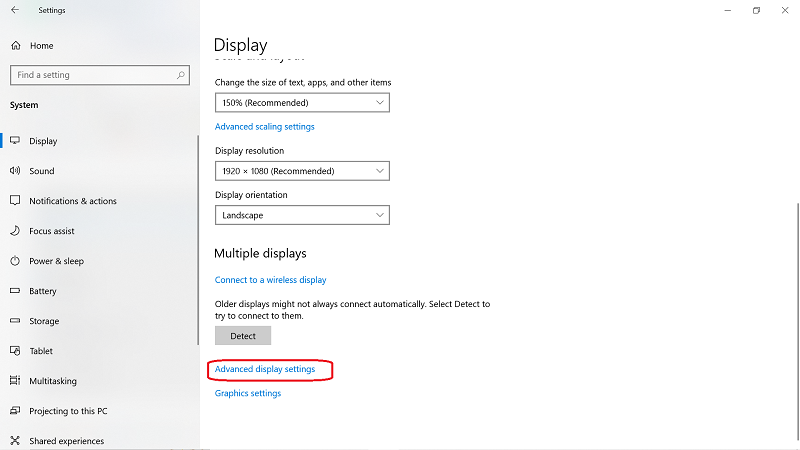Click the Graphics settings link
The image size is (800, 450).
pyautogui.click(x=248, y=393)
